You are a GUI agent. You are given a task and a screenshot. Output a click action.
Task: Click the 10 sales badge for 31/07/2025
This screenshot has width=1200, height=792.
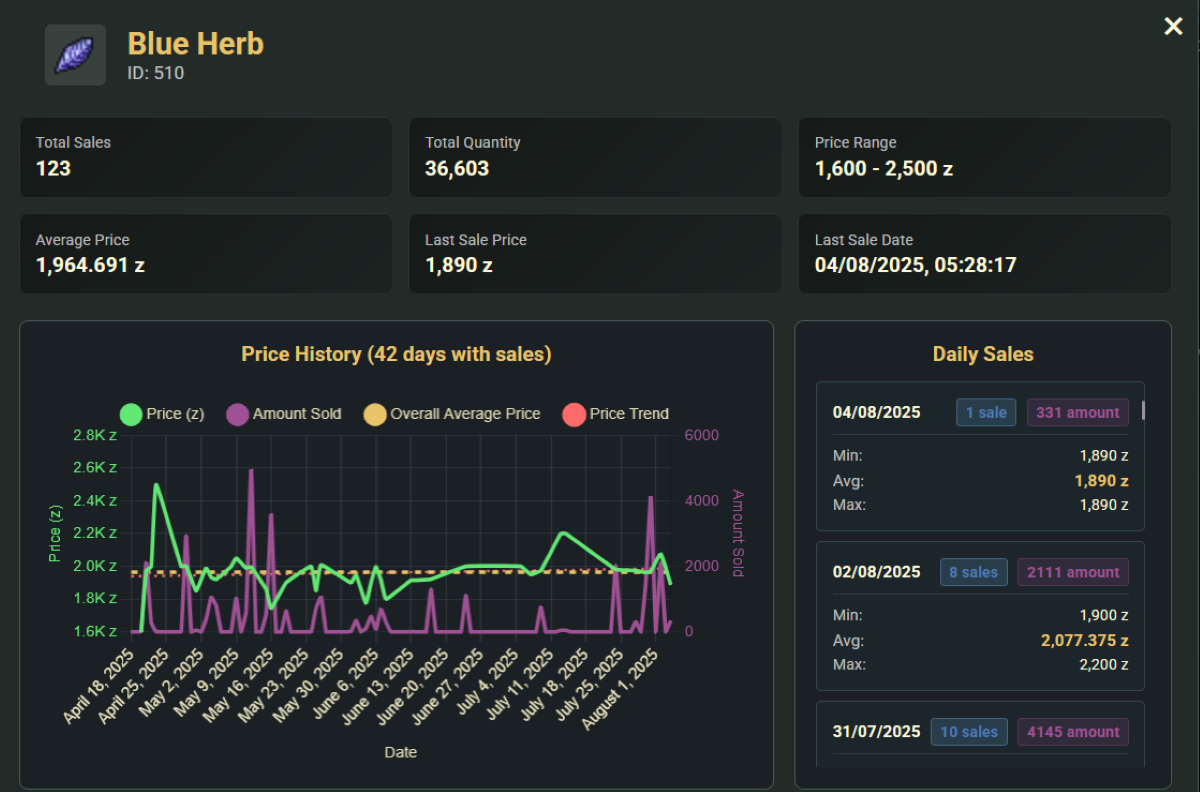969,732
